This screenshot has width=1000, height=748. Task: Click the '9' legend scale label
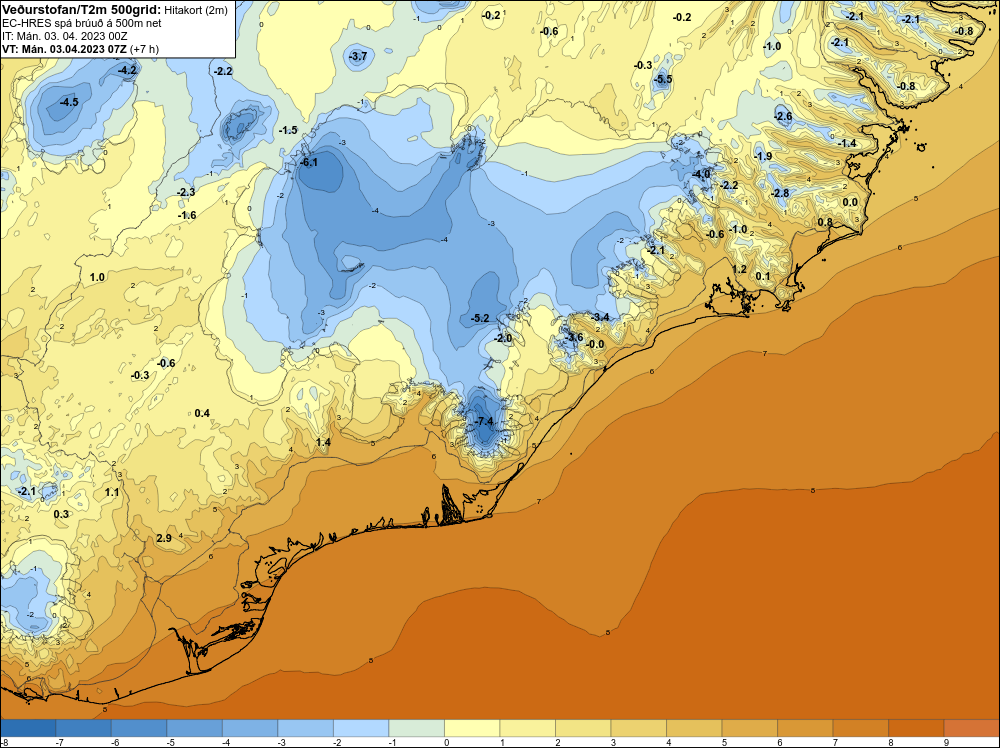946,742
